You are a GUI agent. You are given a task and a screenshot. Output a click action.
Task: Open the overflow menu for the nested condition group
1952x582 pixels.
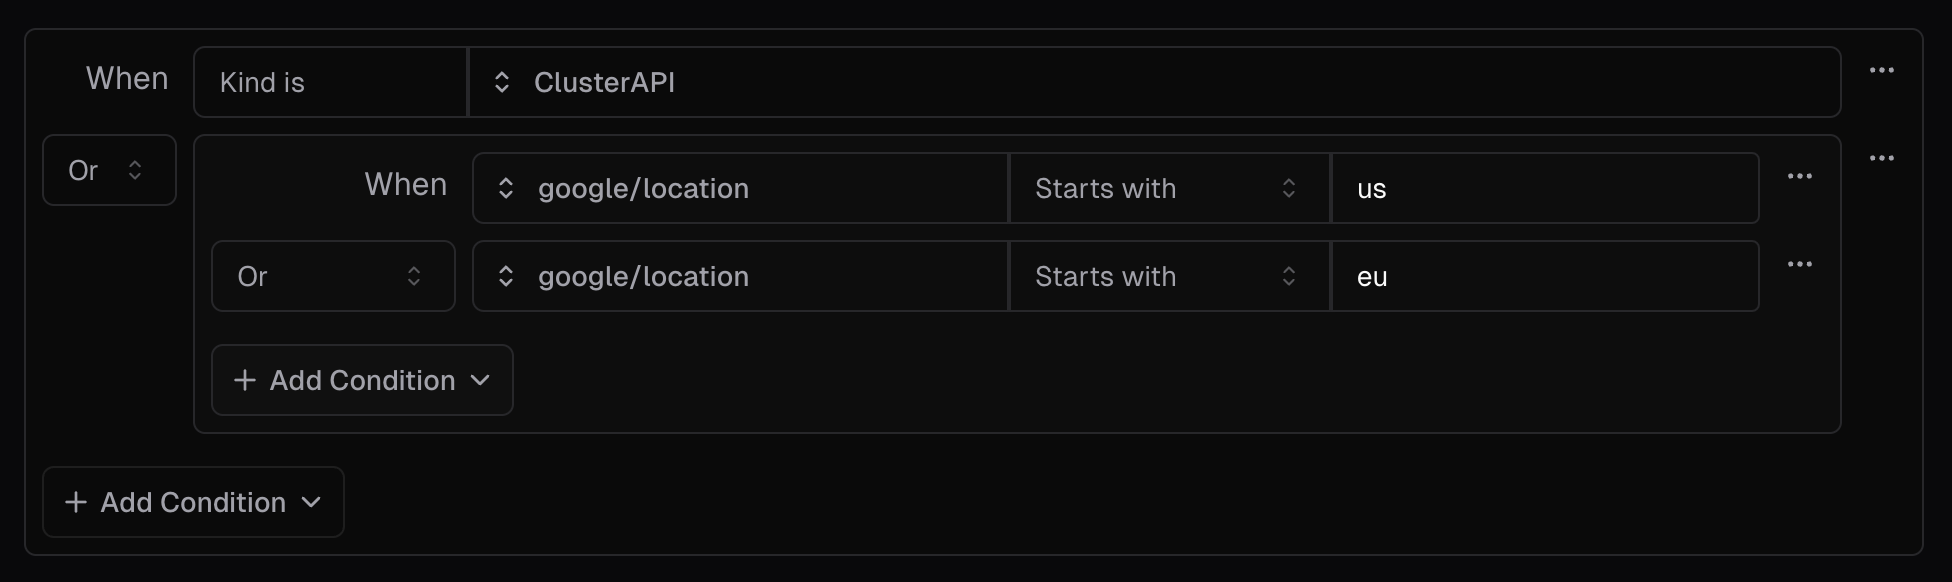click(1883, 157)
